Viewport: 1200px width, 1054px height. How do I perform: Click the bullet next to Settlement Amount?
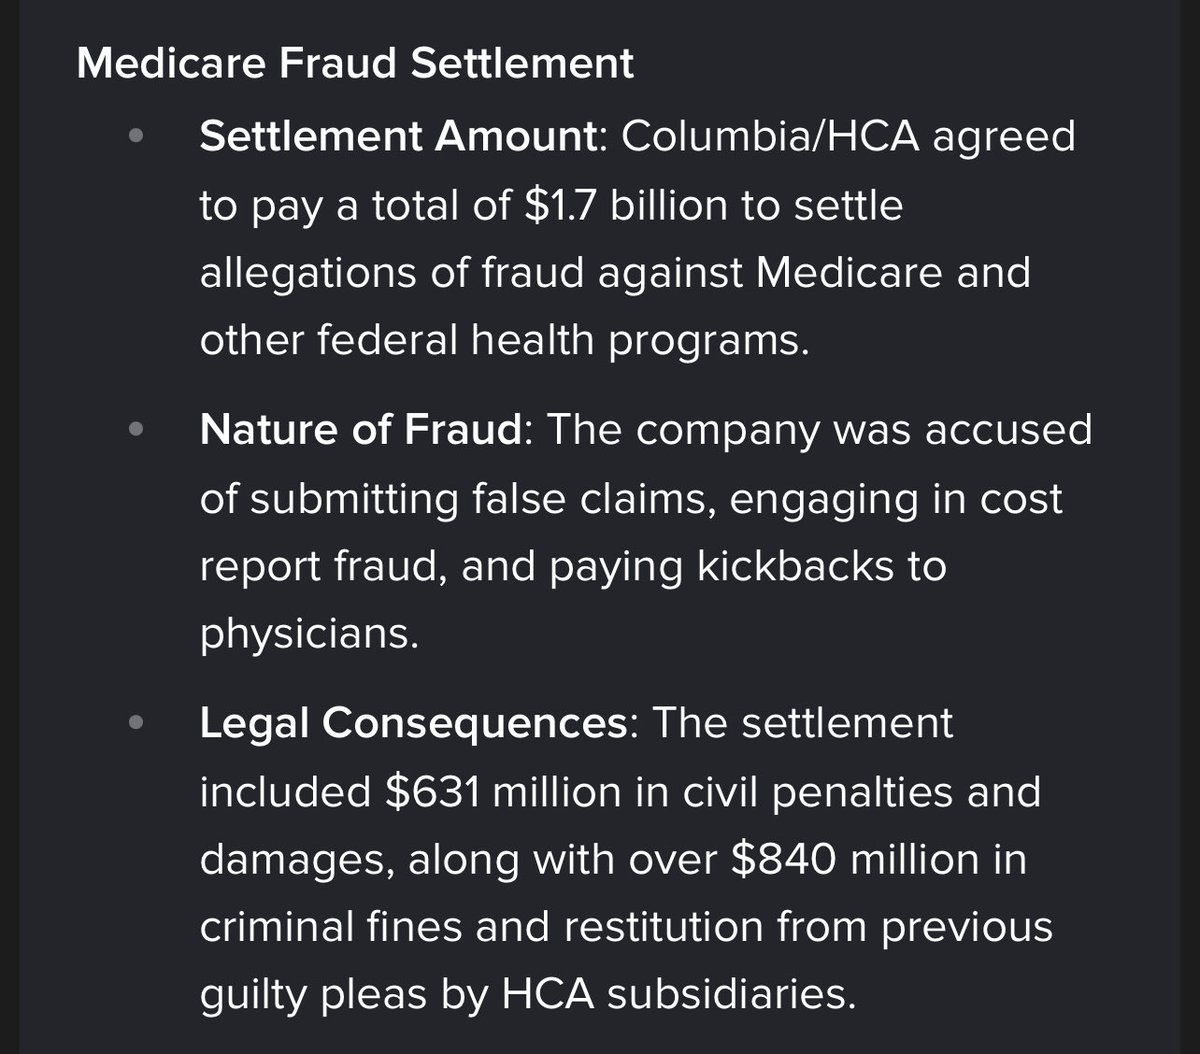tap(138, 136)
